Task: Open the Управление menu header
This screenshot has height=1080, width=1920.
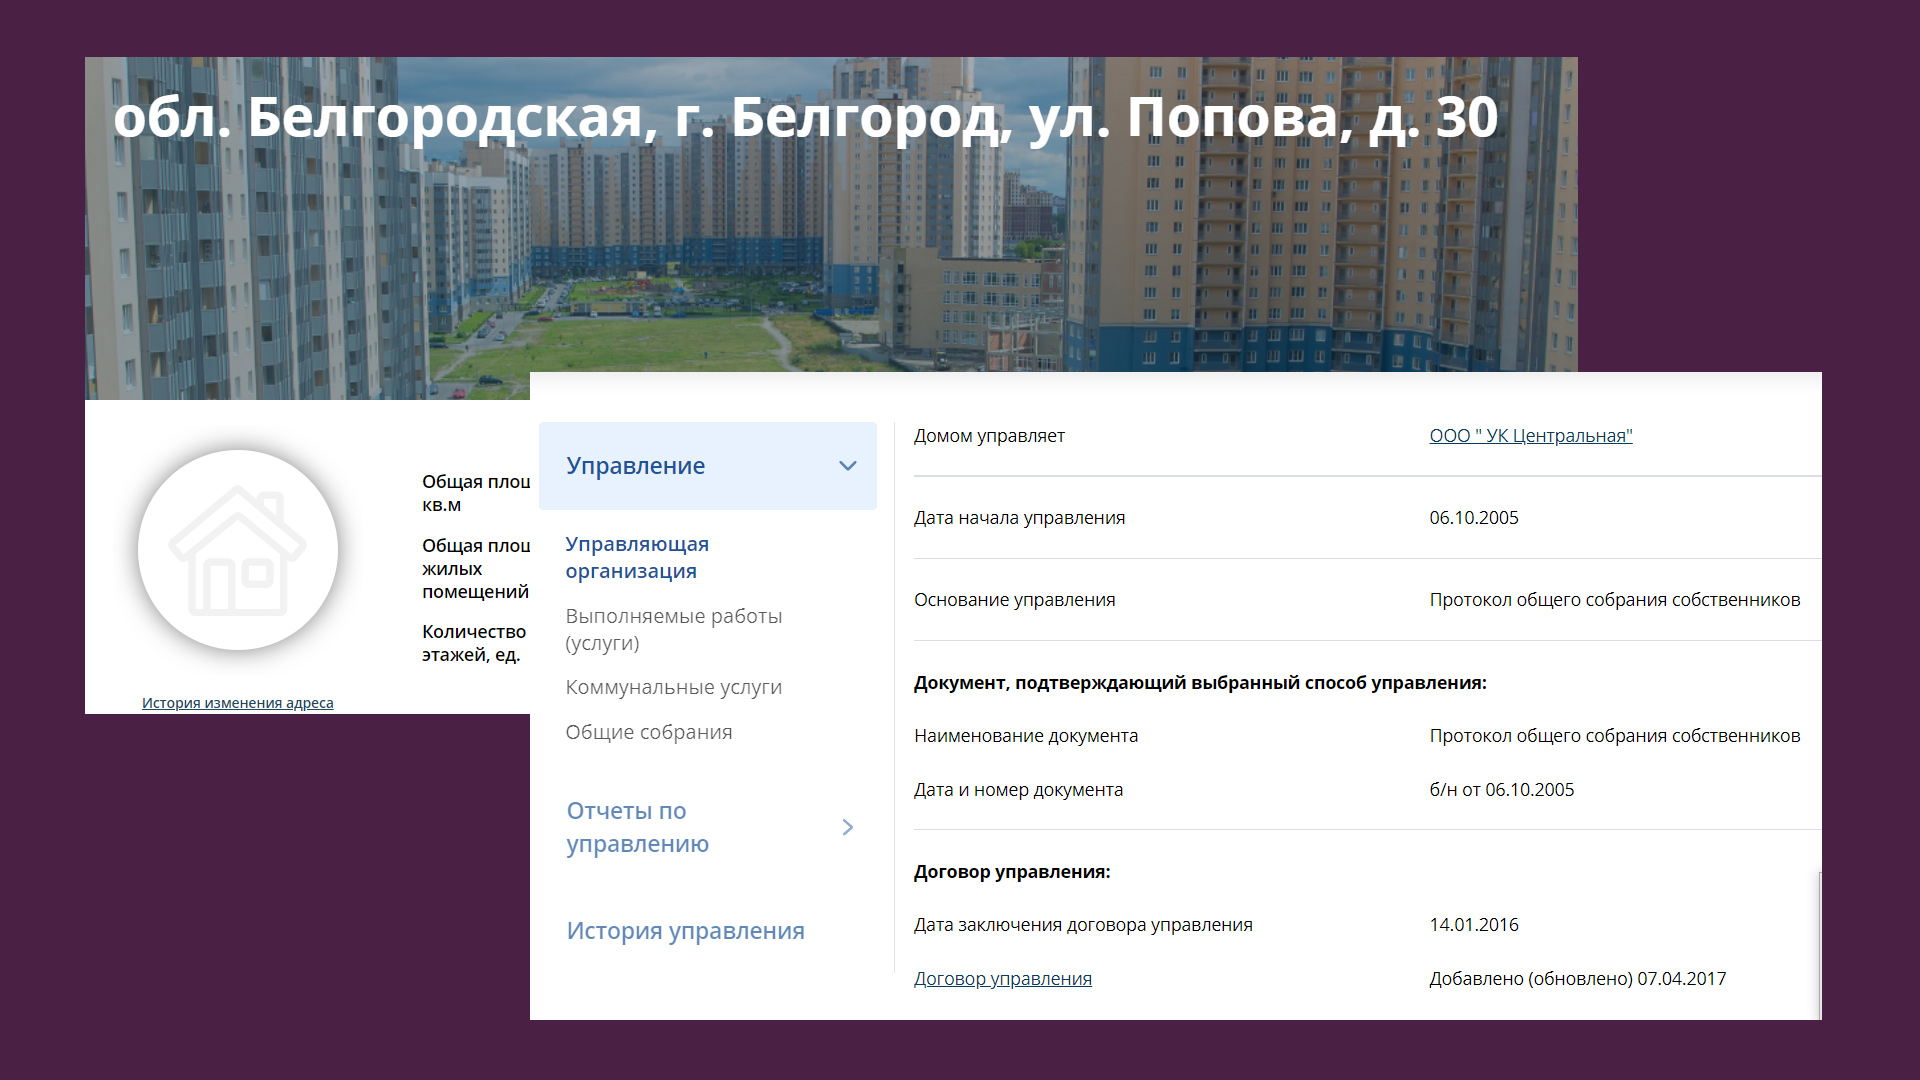Action: click(x=636, y=466)
